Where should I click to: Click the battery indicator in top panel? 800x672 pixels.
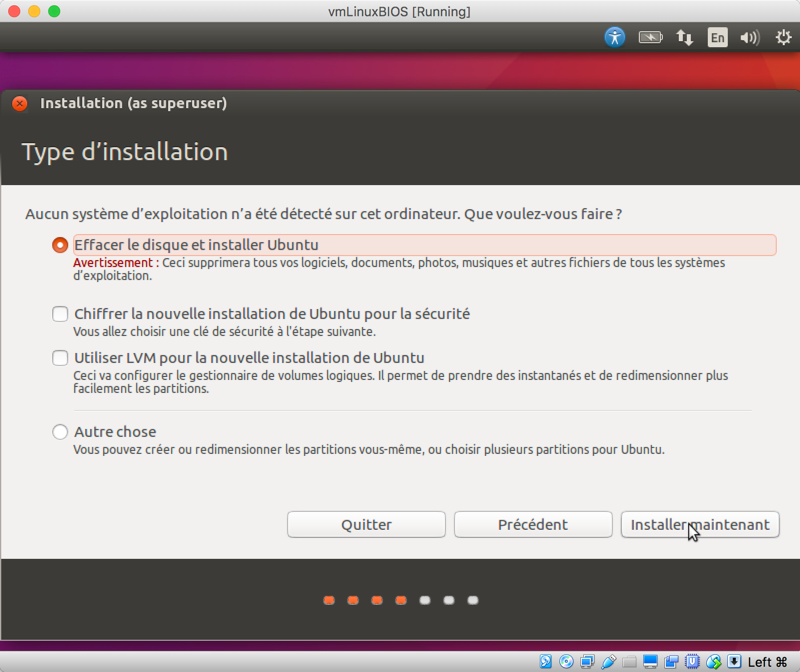(650, 37)
